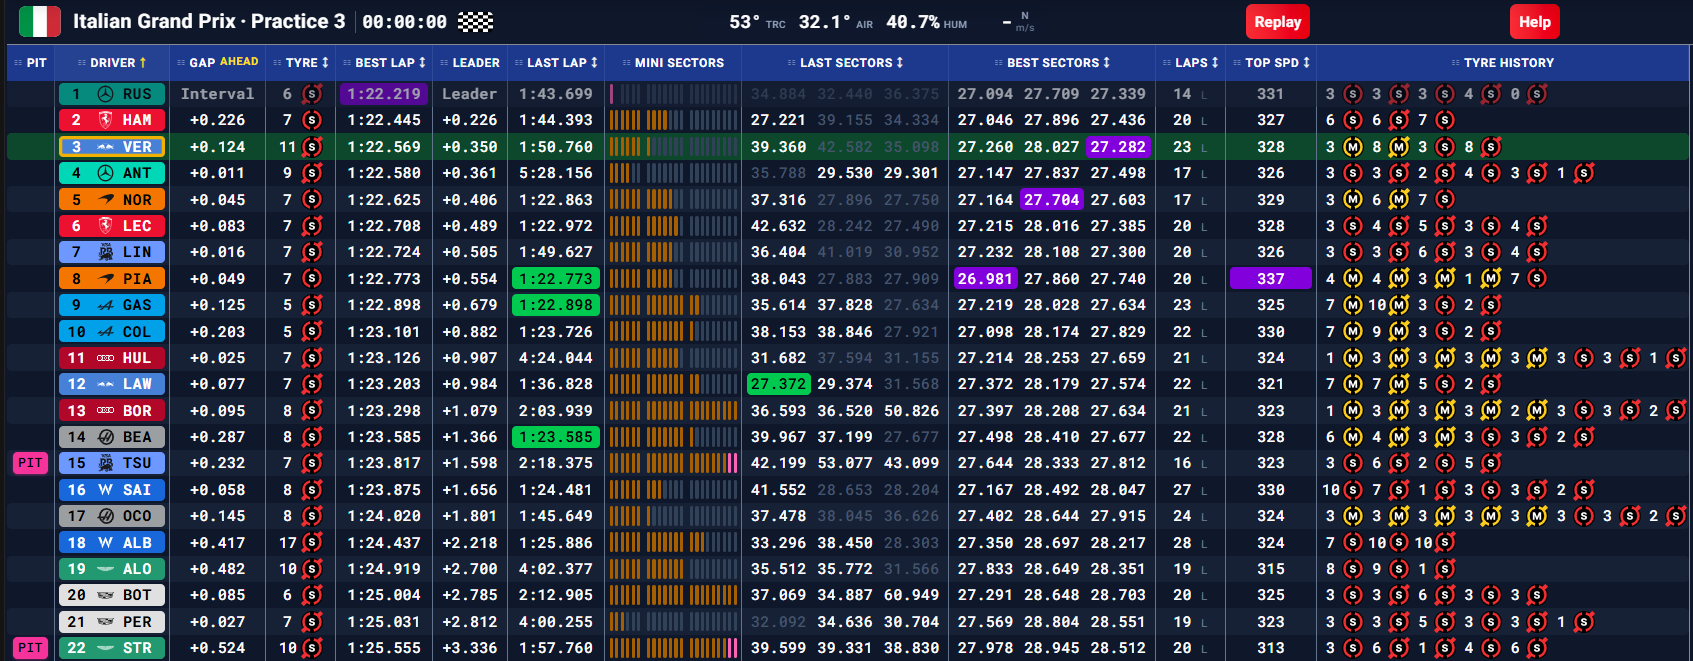
Task: Toggle sort arrow on BEST SECTORS column
Action: (1107, 63)
